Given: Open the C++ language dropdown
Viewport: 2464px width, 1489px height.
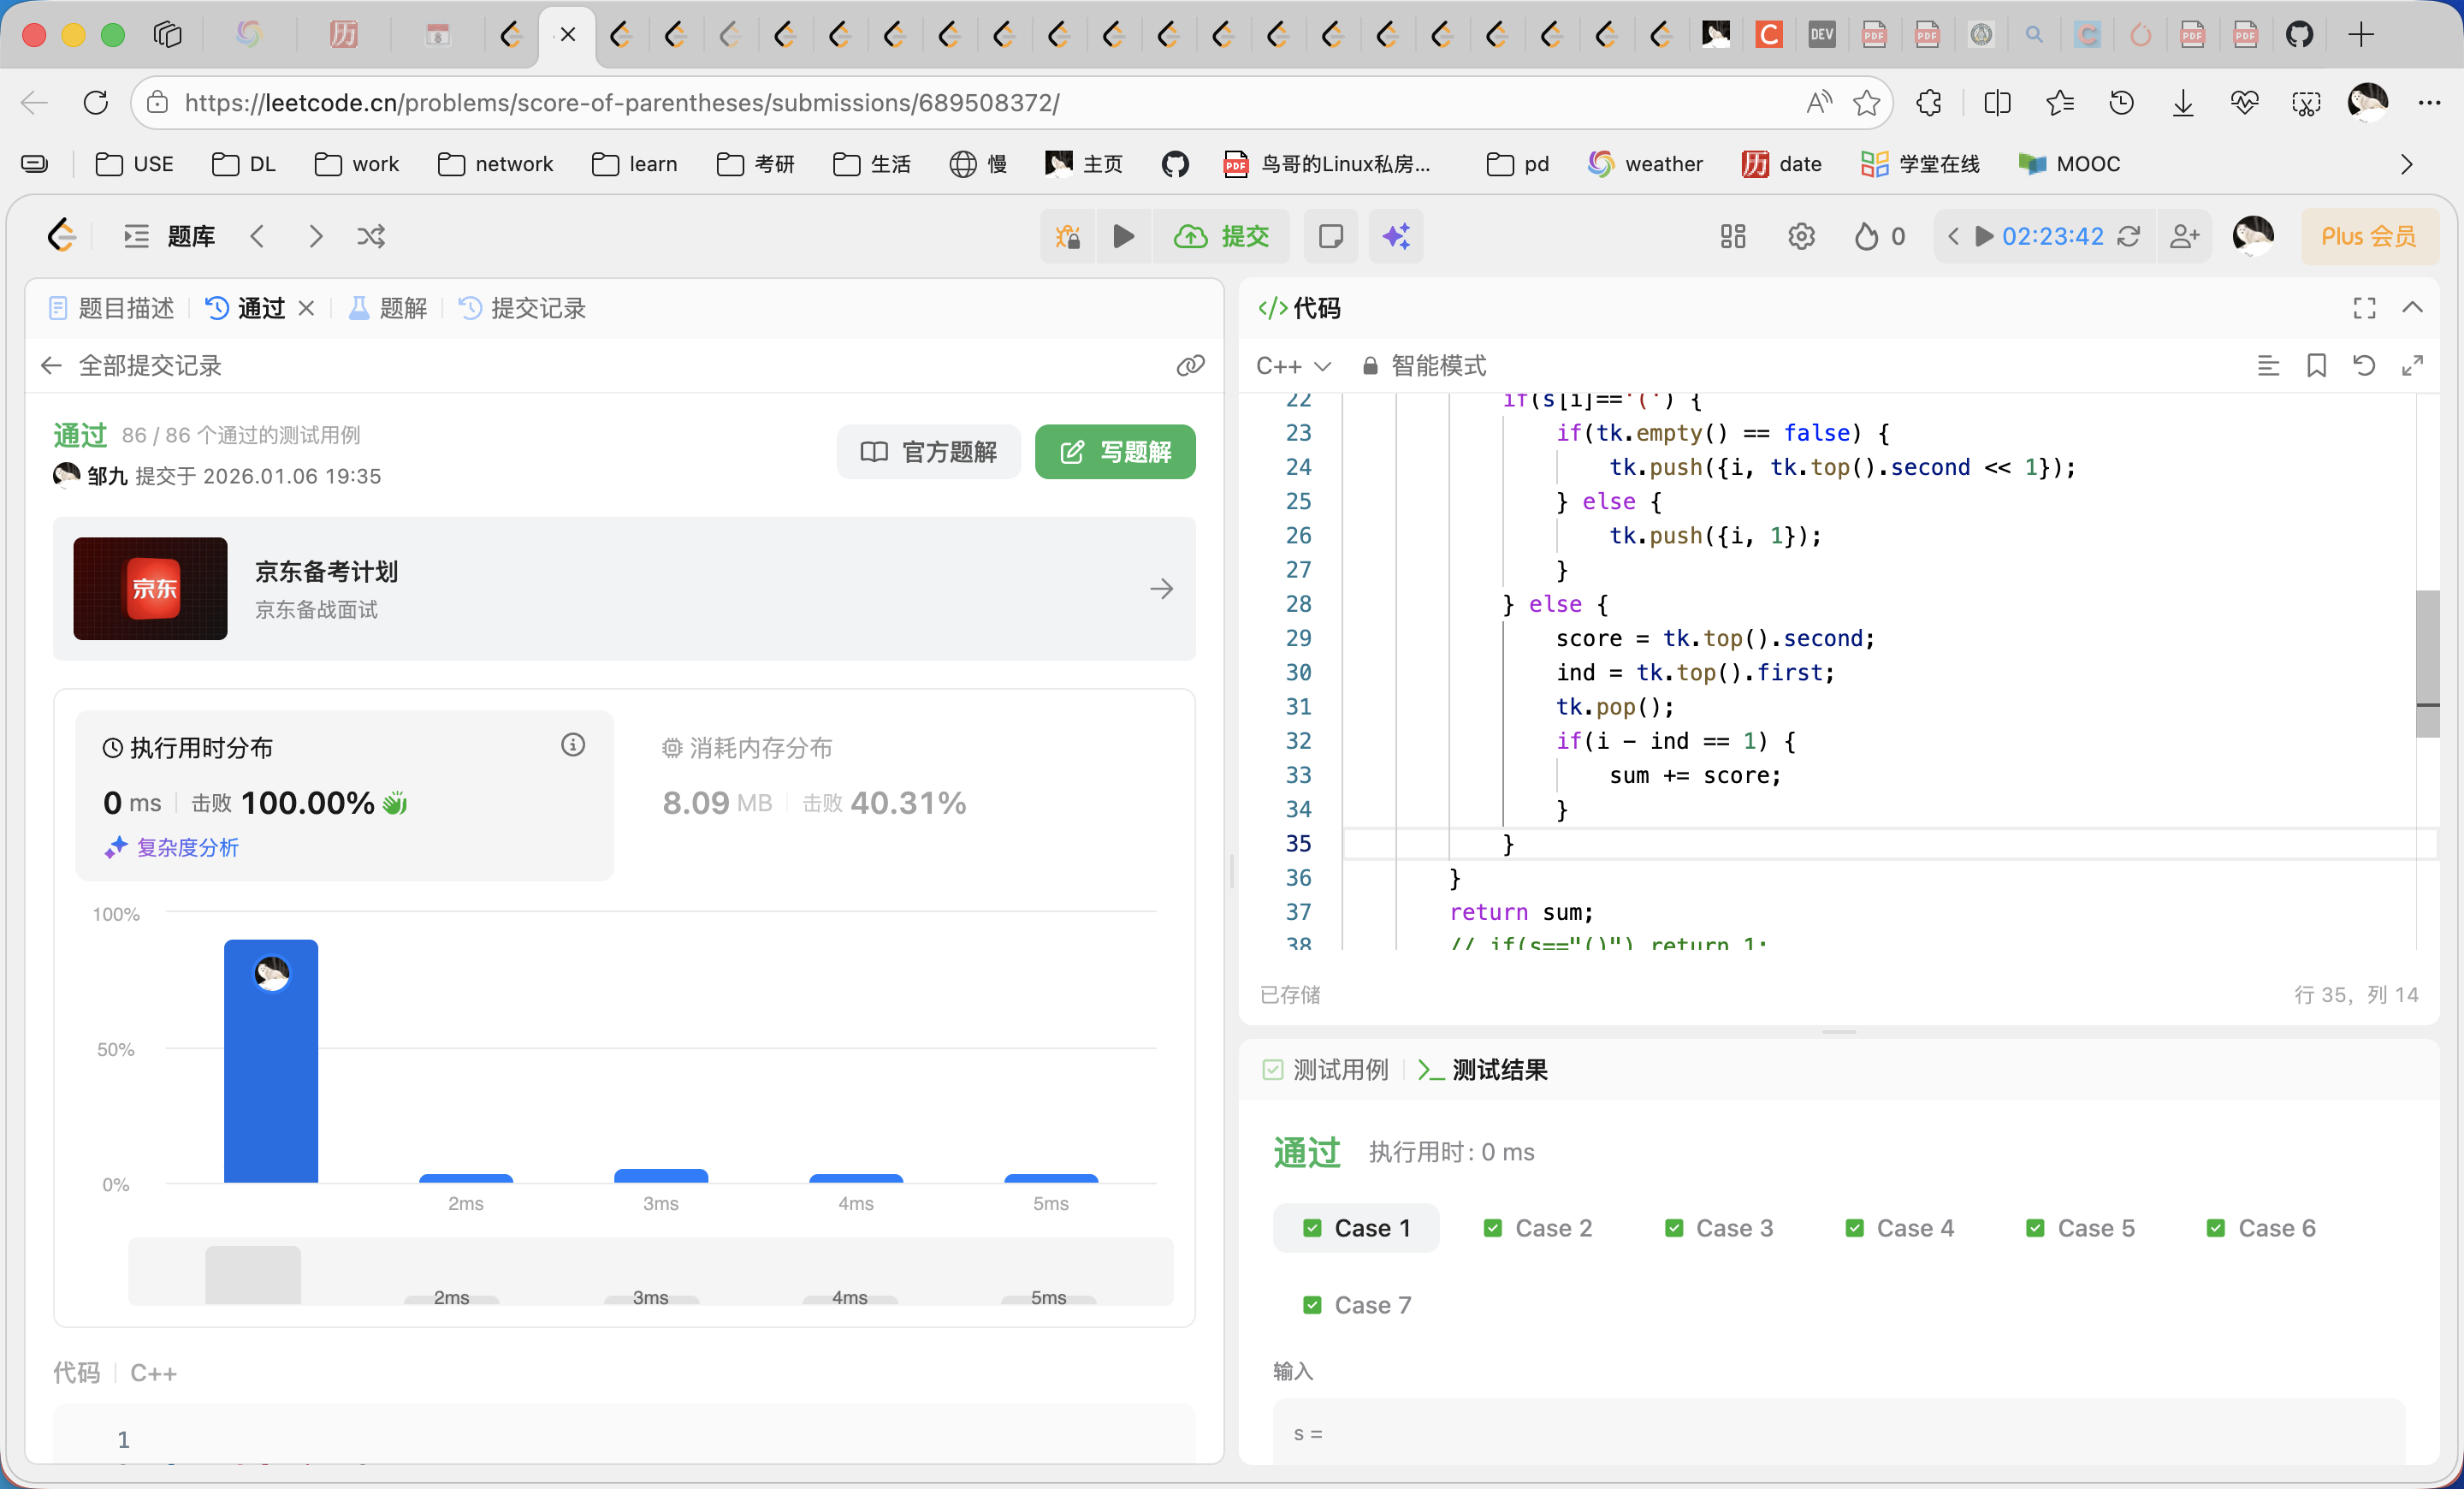Looking at the screenshot, I should (1293, 366).
